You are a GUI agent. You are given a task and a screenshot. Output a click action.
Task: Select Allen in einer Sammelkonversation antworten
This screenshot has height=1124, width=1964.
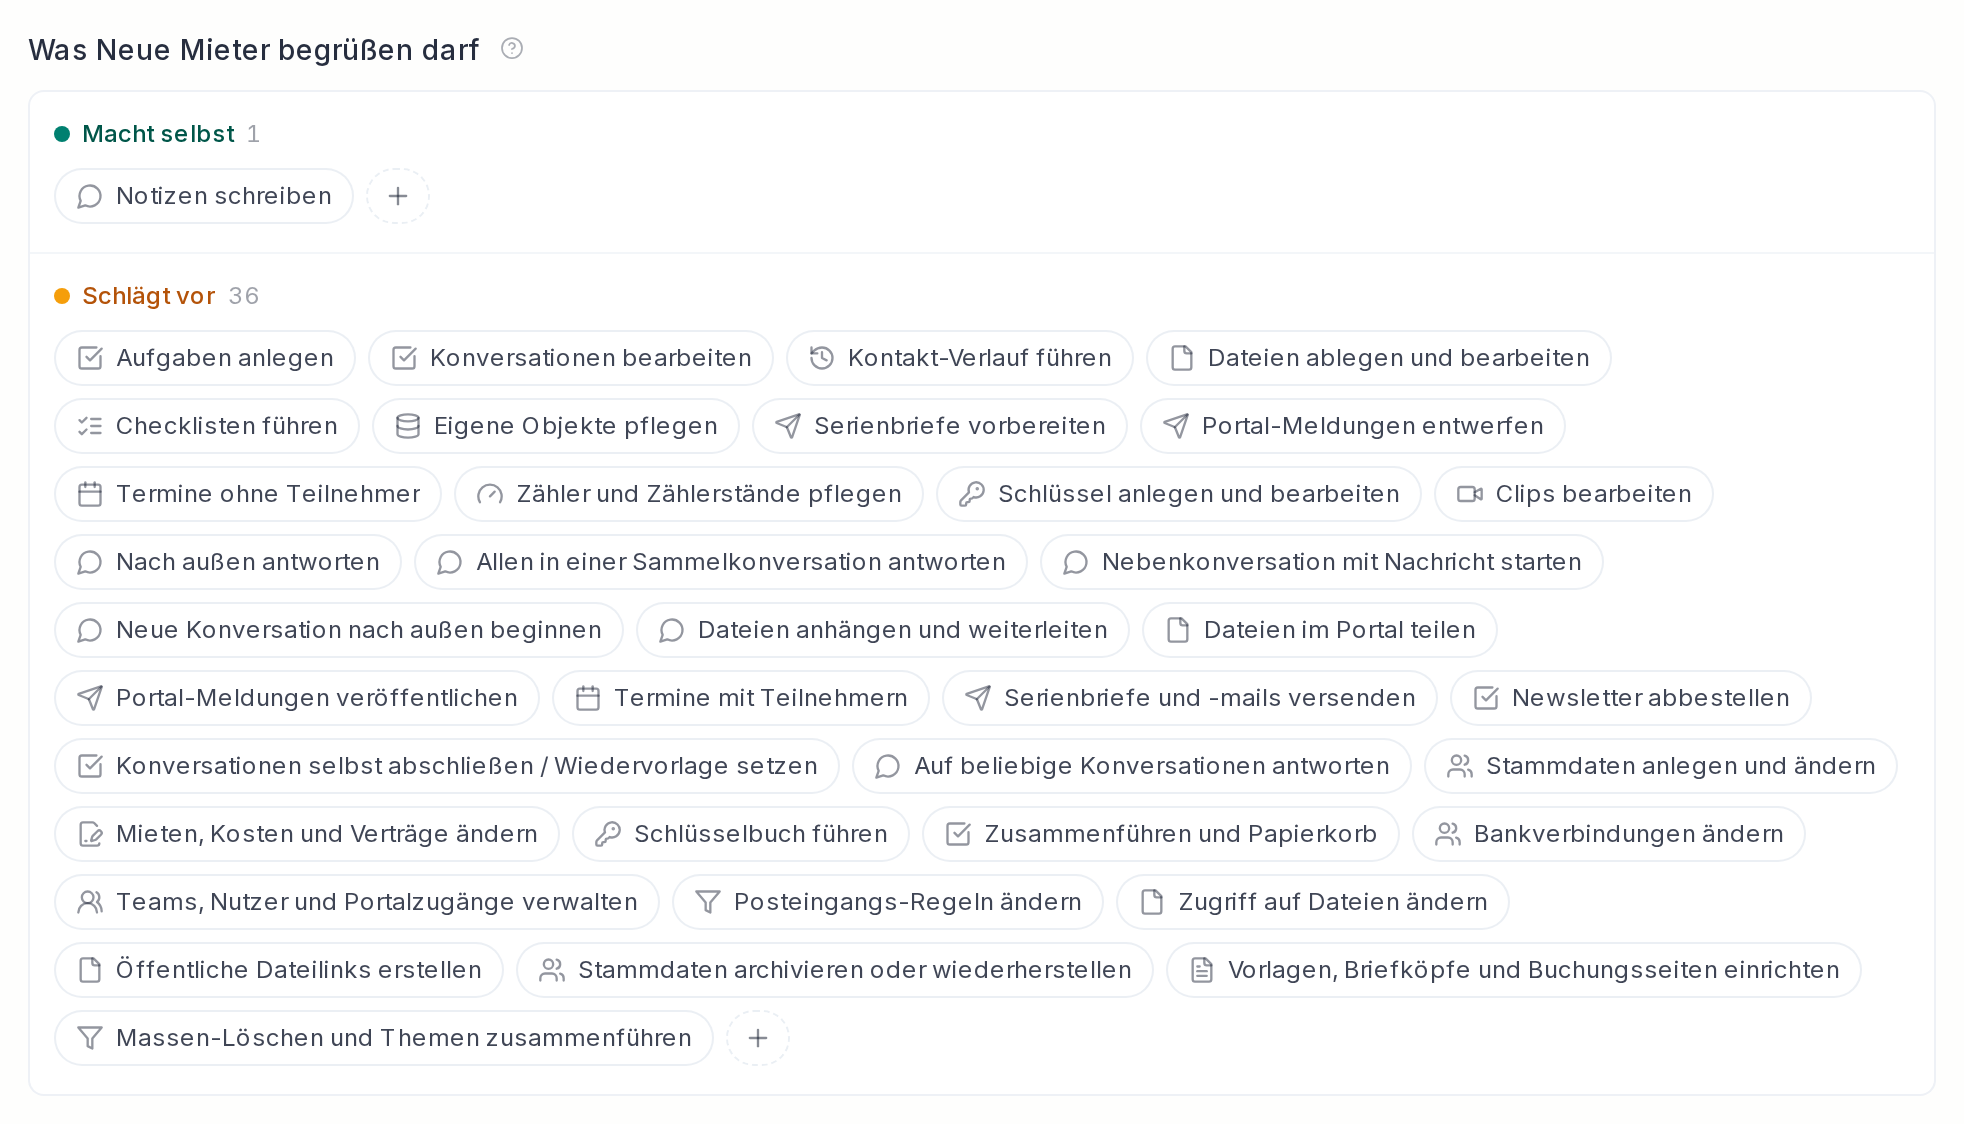pos(721,562)
